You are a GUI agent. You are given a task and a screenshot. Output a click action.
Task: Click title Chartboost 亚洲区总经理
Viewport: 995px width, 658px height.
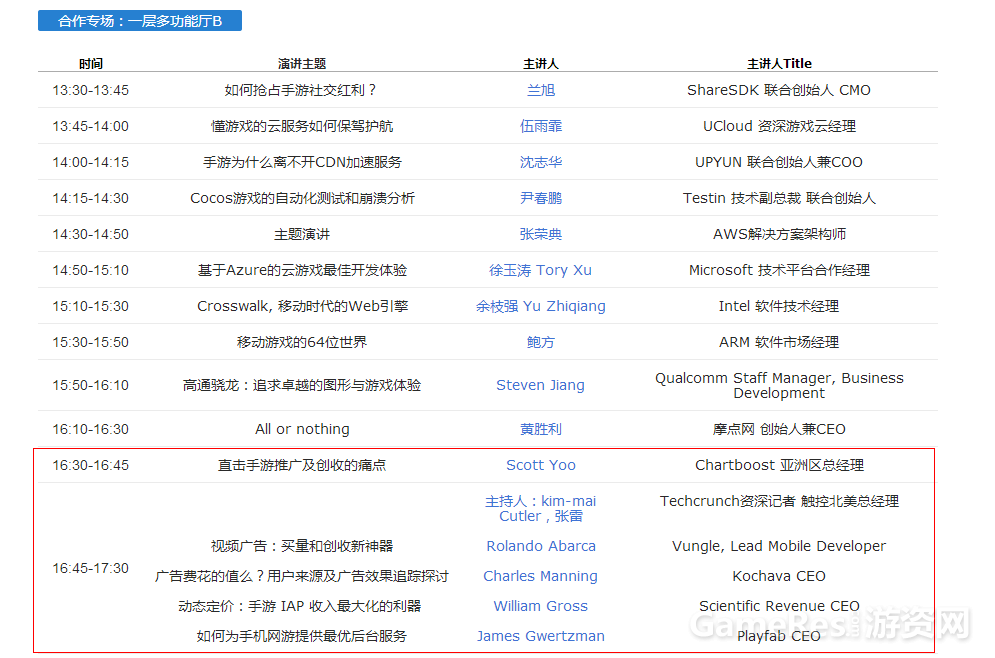pos(779,465)
